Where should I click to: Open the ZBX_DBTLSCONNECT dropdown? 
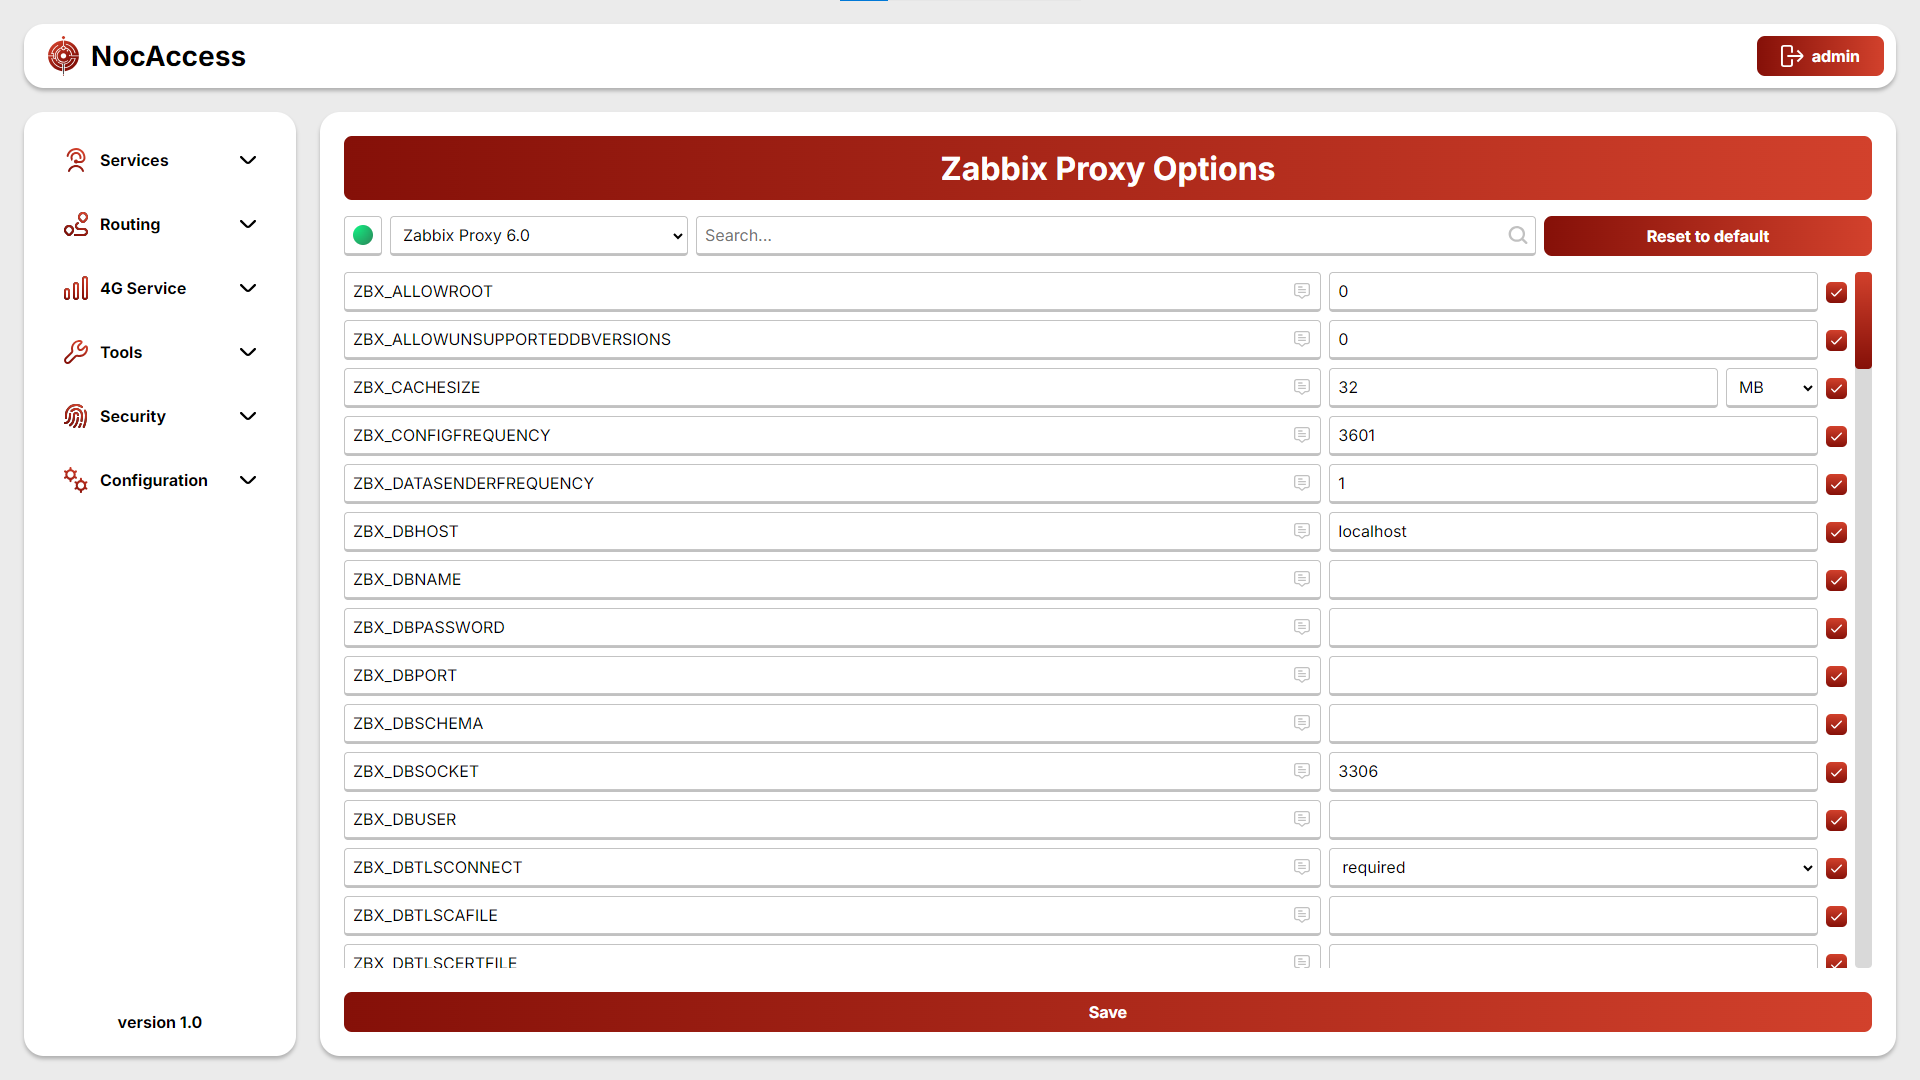(x=1572, y=866)
